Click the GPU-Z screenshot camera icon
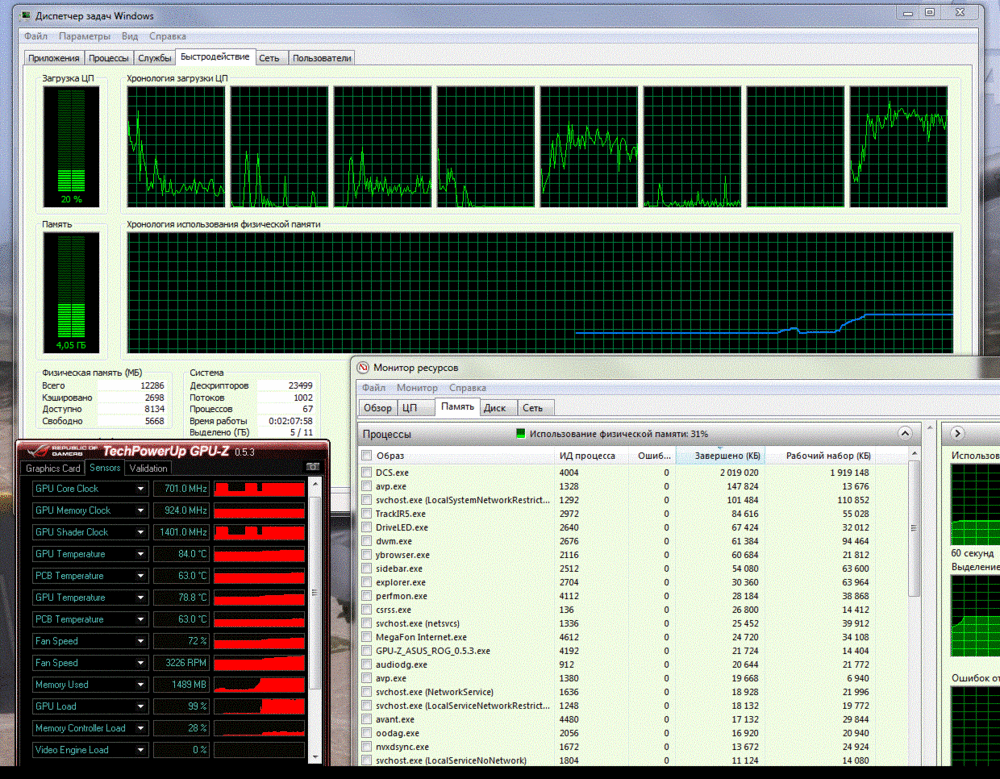This screenshot has width=1000, height=779. click(312, 468)
